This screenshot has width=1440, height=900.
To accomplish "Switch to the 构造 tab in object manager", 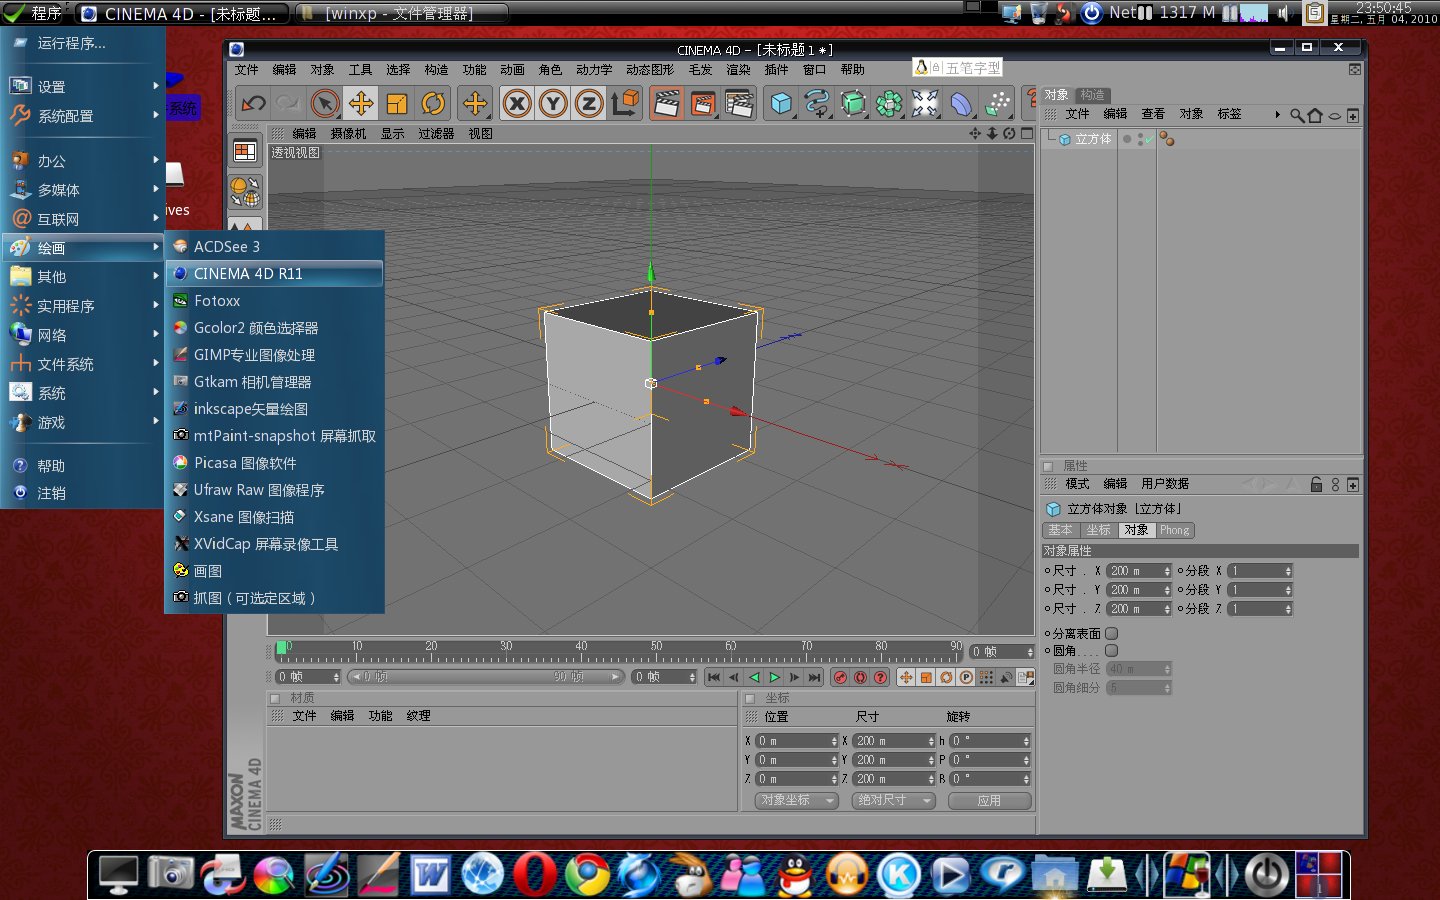I will (x=1092, y=95).
